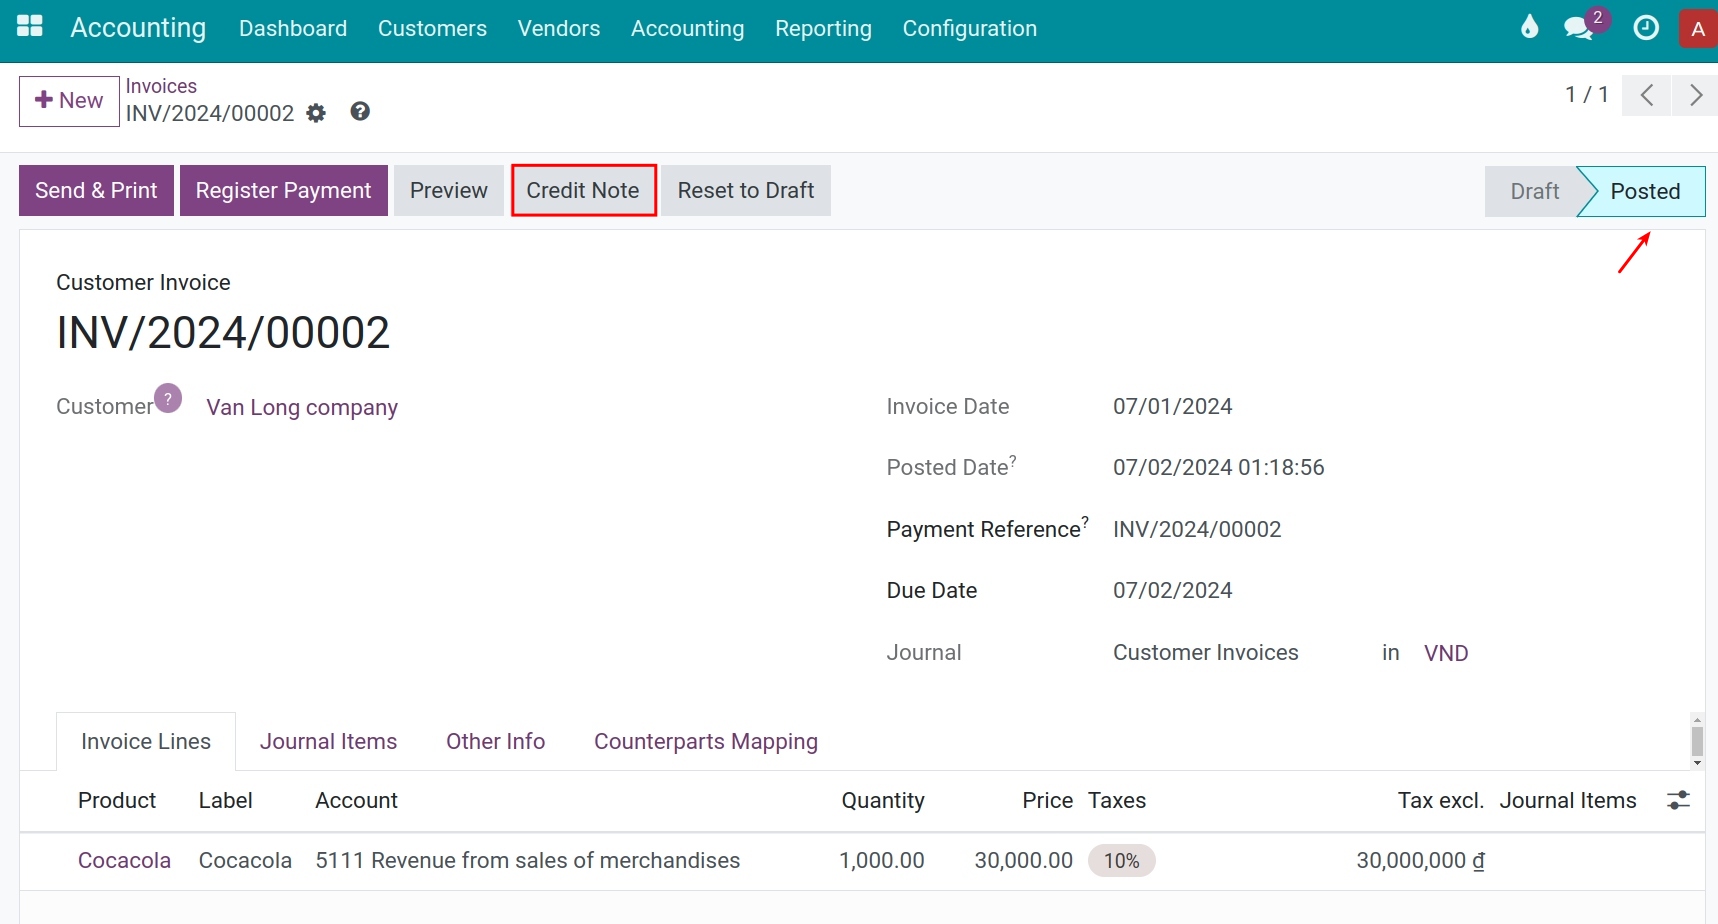Click the 30,000,000 ₫ tax excluded amount

tap(1420, 860)
